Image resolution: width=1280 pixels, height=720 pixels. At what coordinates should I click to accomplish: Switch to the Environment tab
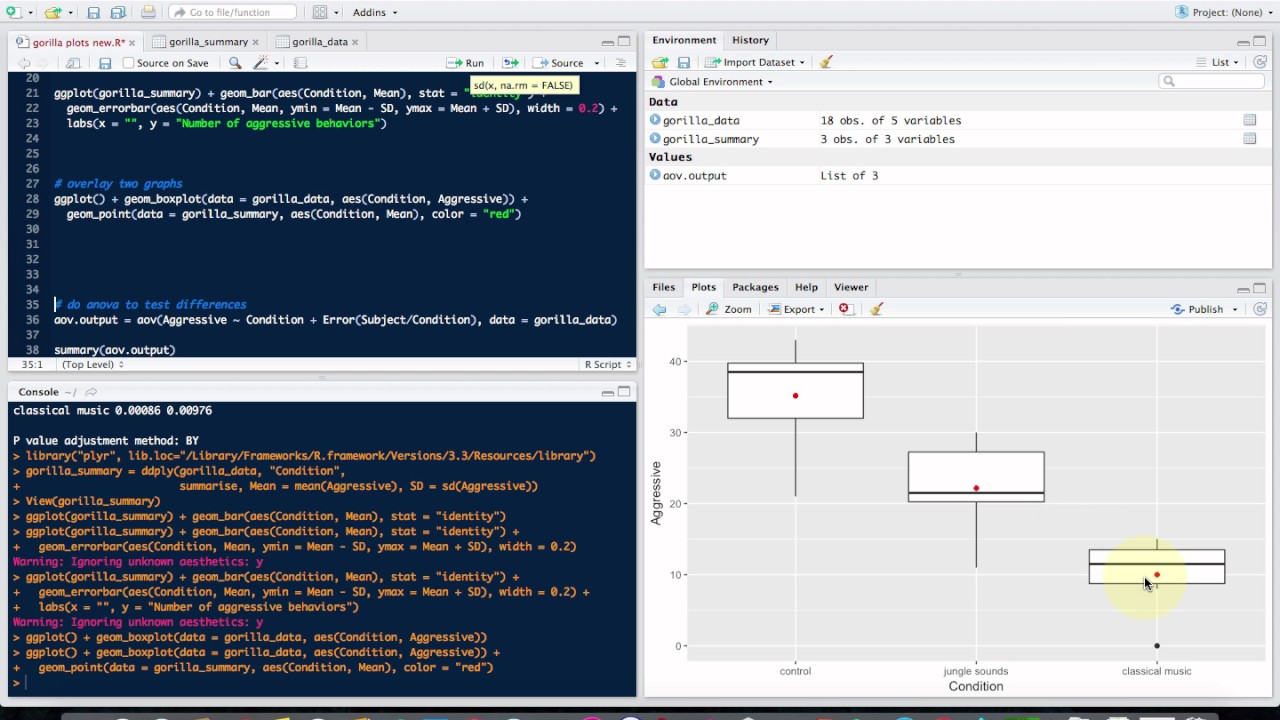pyautogui.click(x=684, y=40)
